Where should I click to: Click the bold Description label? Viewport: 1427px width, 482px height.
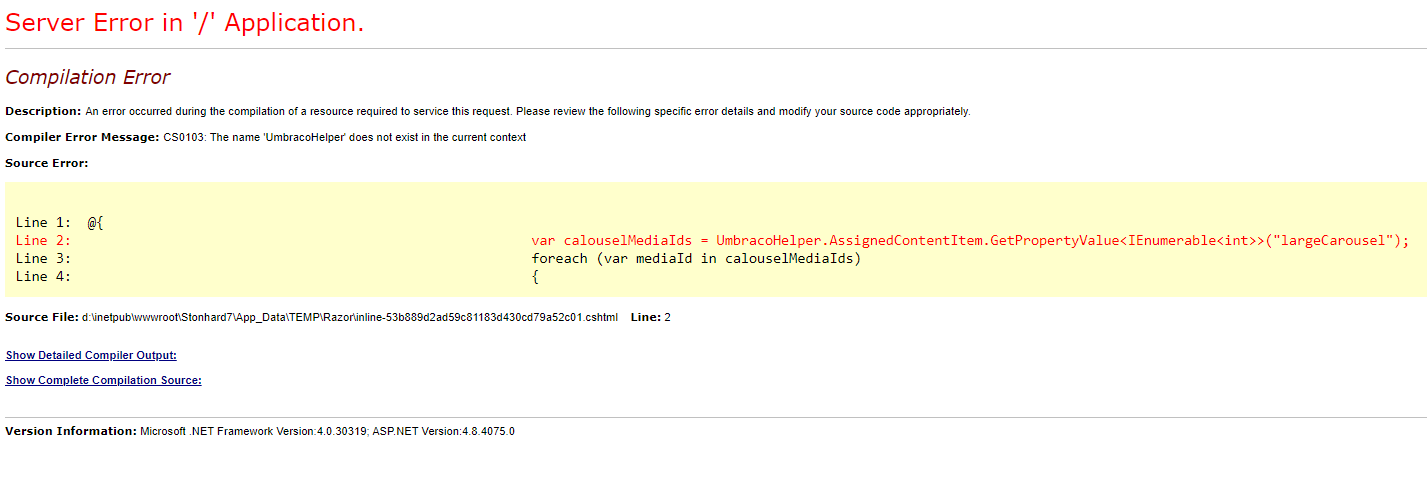pyautogui.click(x=43, y=111)
